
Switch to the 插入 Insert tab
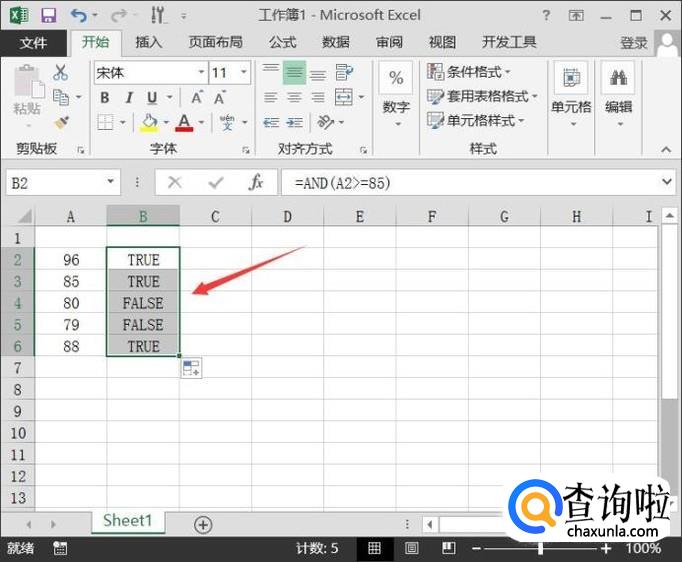pyautogui.click(x=149, y=42)
